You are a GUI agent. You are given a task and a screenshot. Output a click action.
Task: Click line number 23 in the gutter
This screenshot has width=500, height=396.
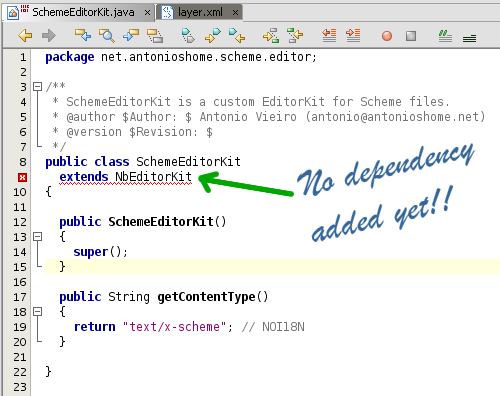(20, 387)
